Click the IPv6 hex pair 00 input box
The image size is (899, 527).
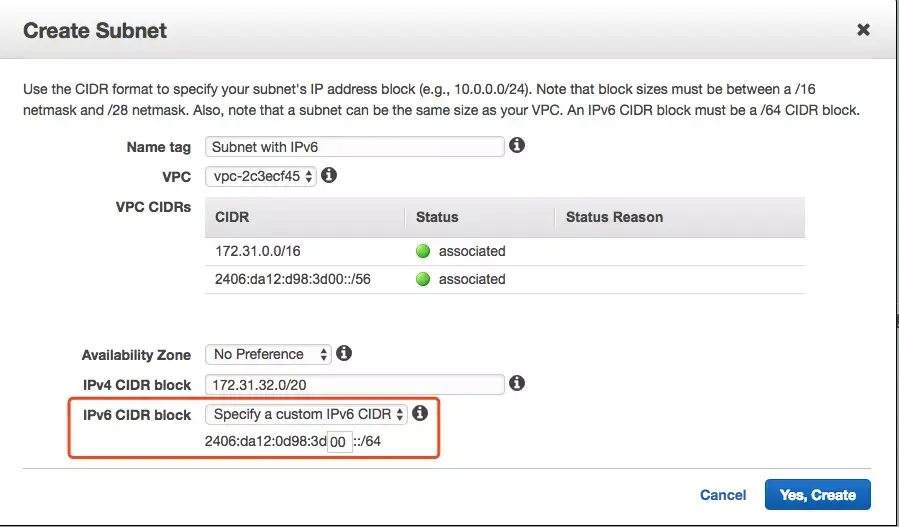pyautogui.click(x=339, y=442)
